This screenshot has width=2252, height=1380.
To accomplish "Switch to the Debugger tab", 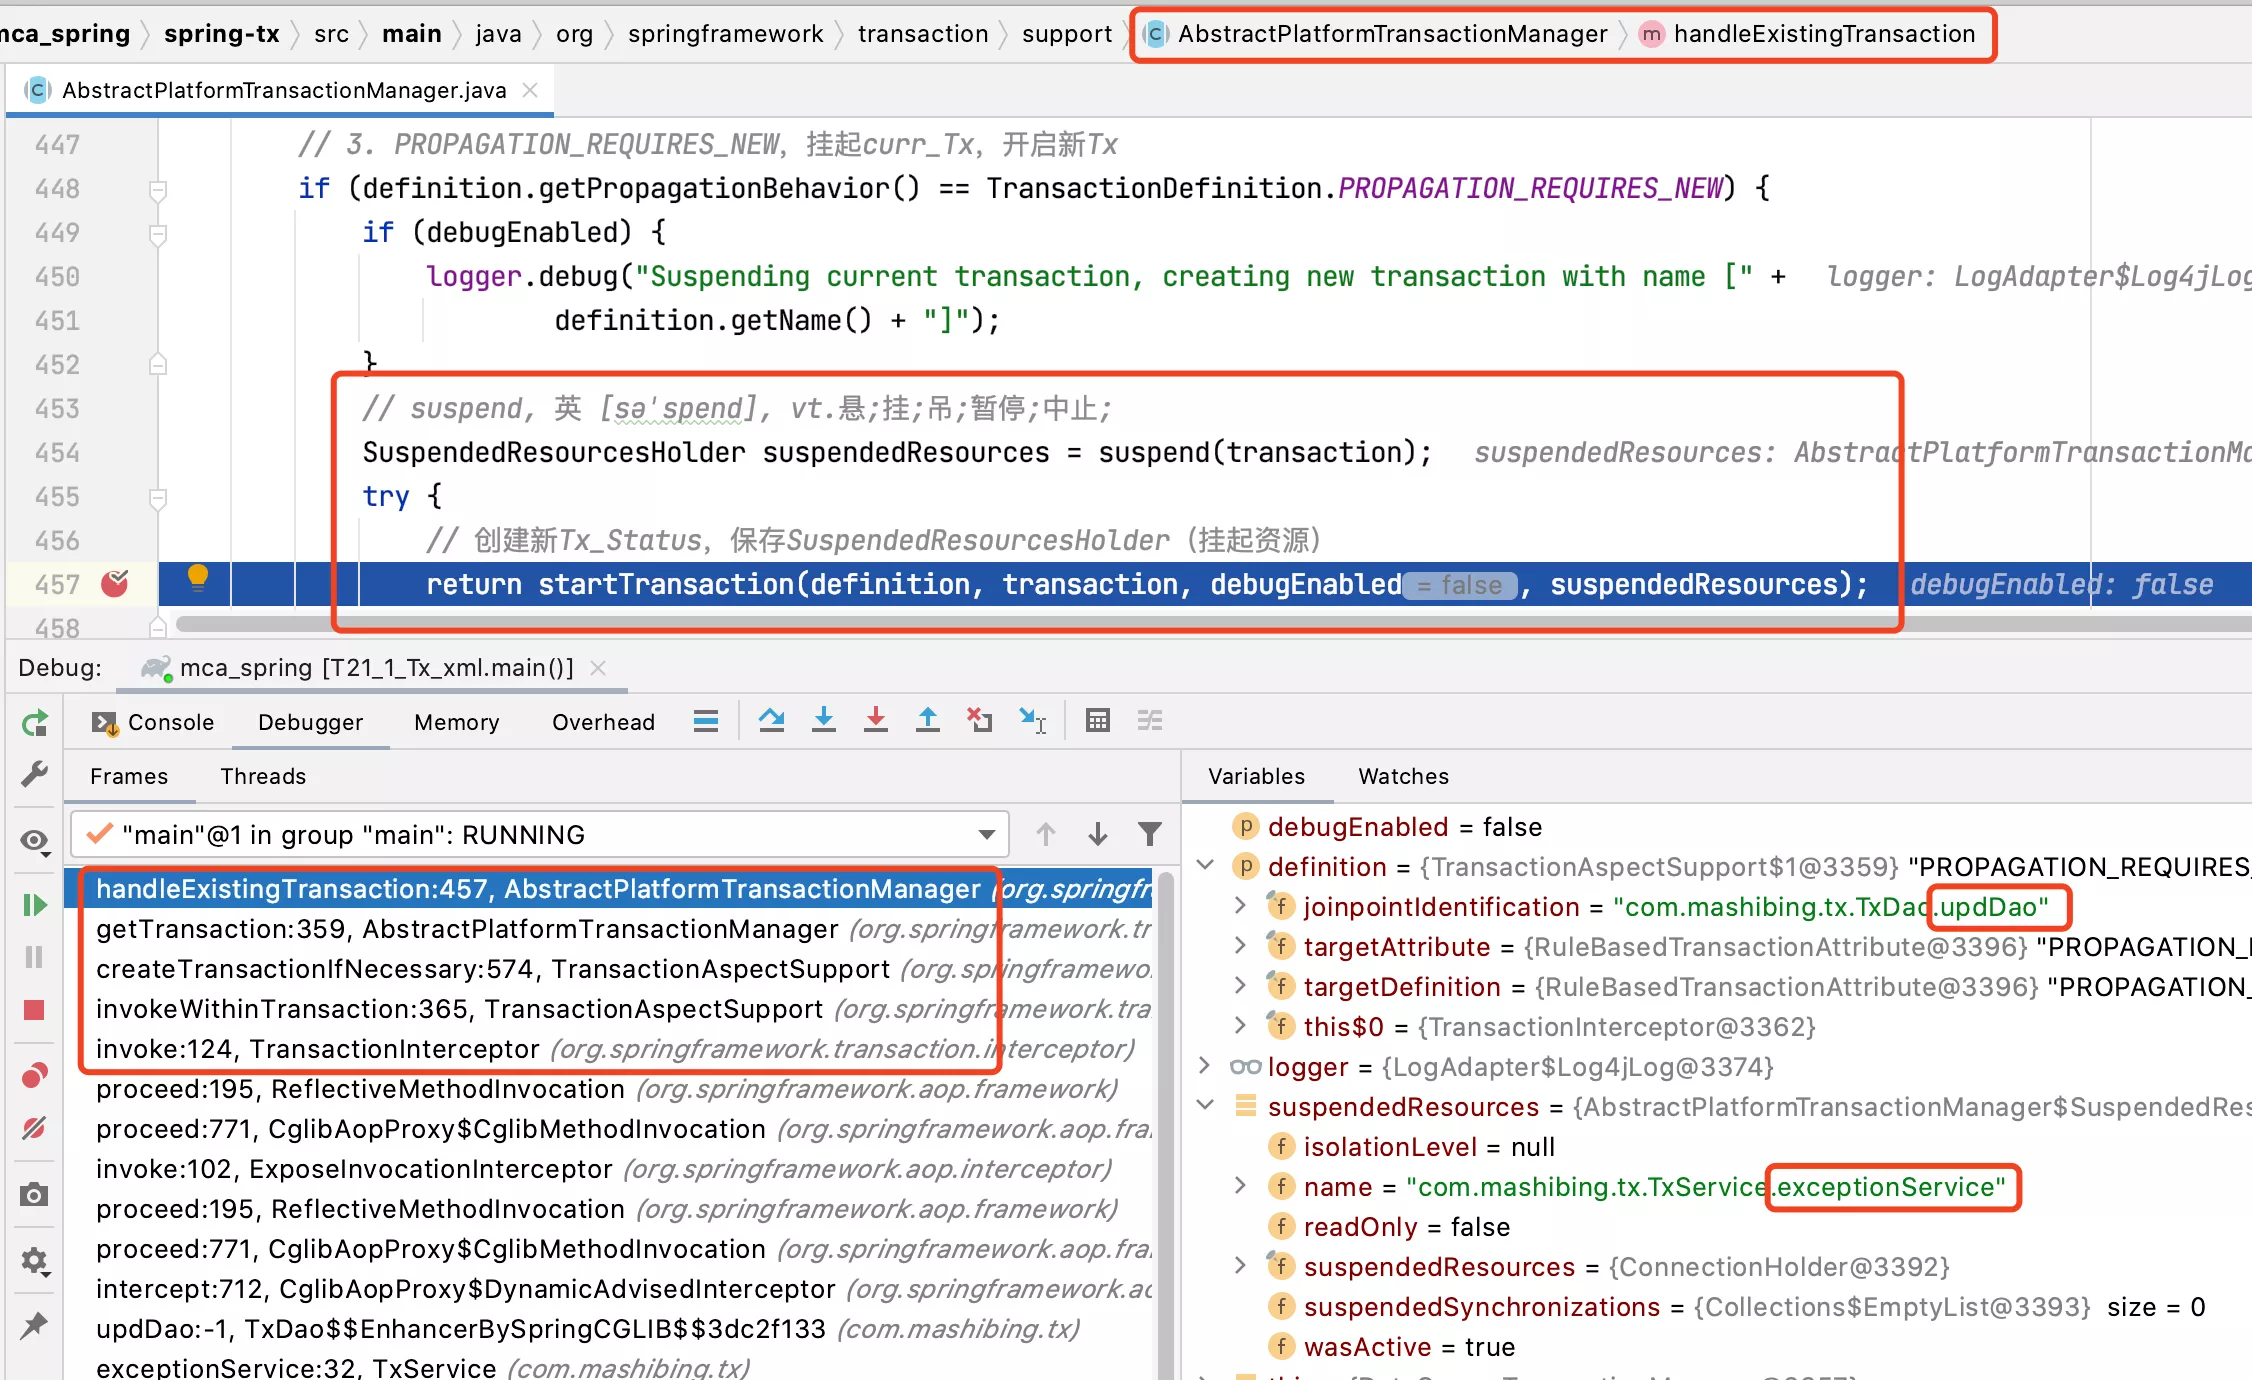I will pyautogui.click(x=310, y=722).
